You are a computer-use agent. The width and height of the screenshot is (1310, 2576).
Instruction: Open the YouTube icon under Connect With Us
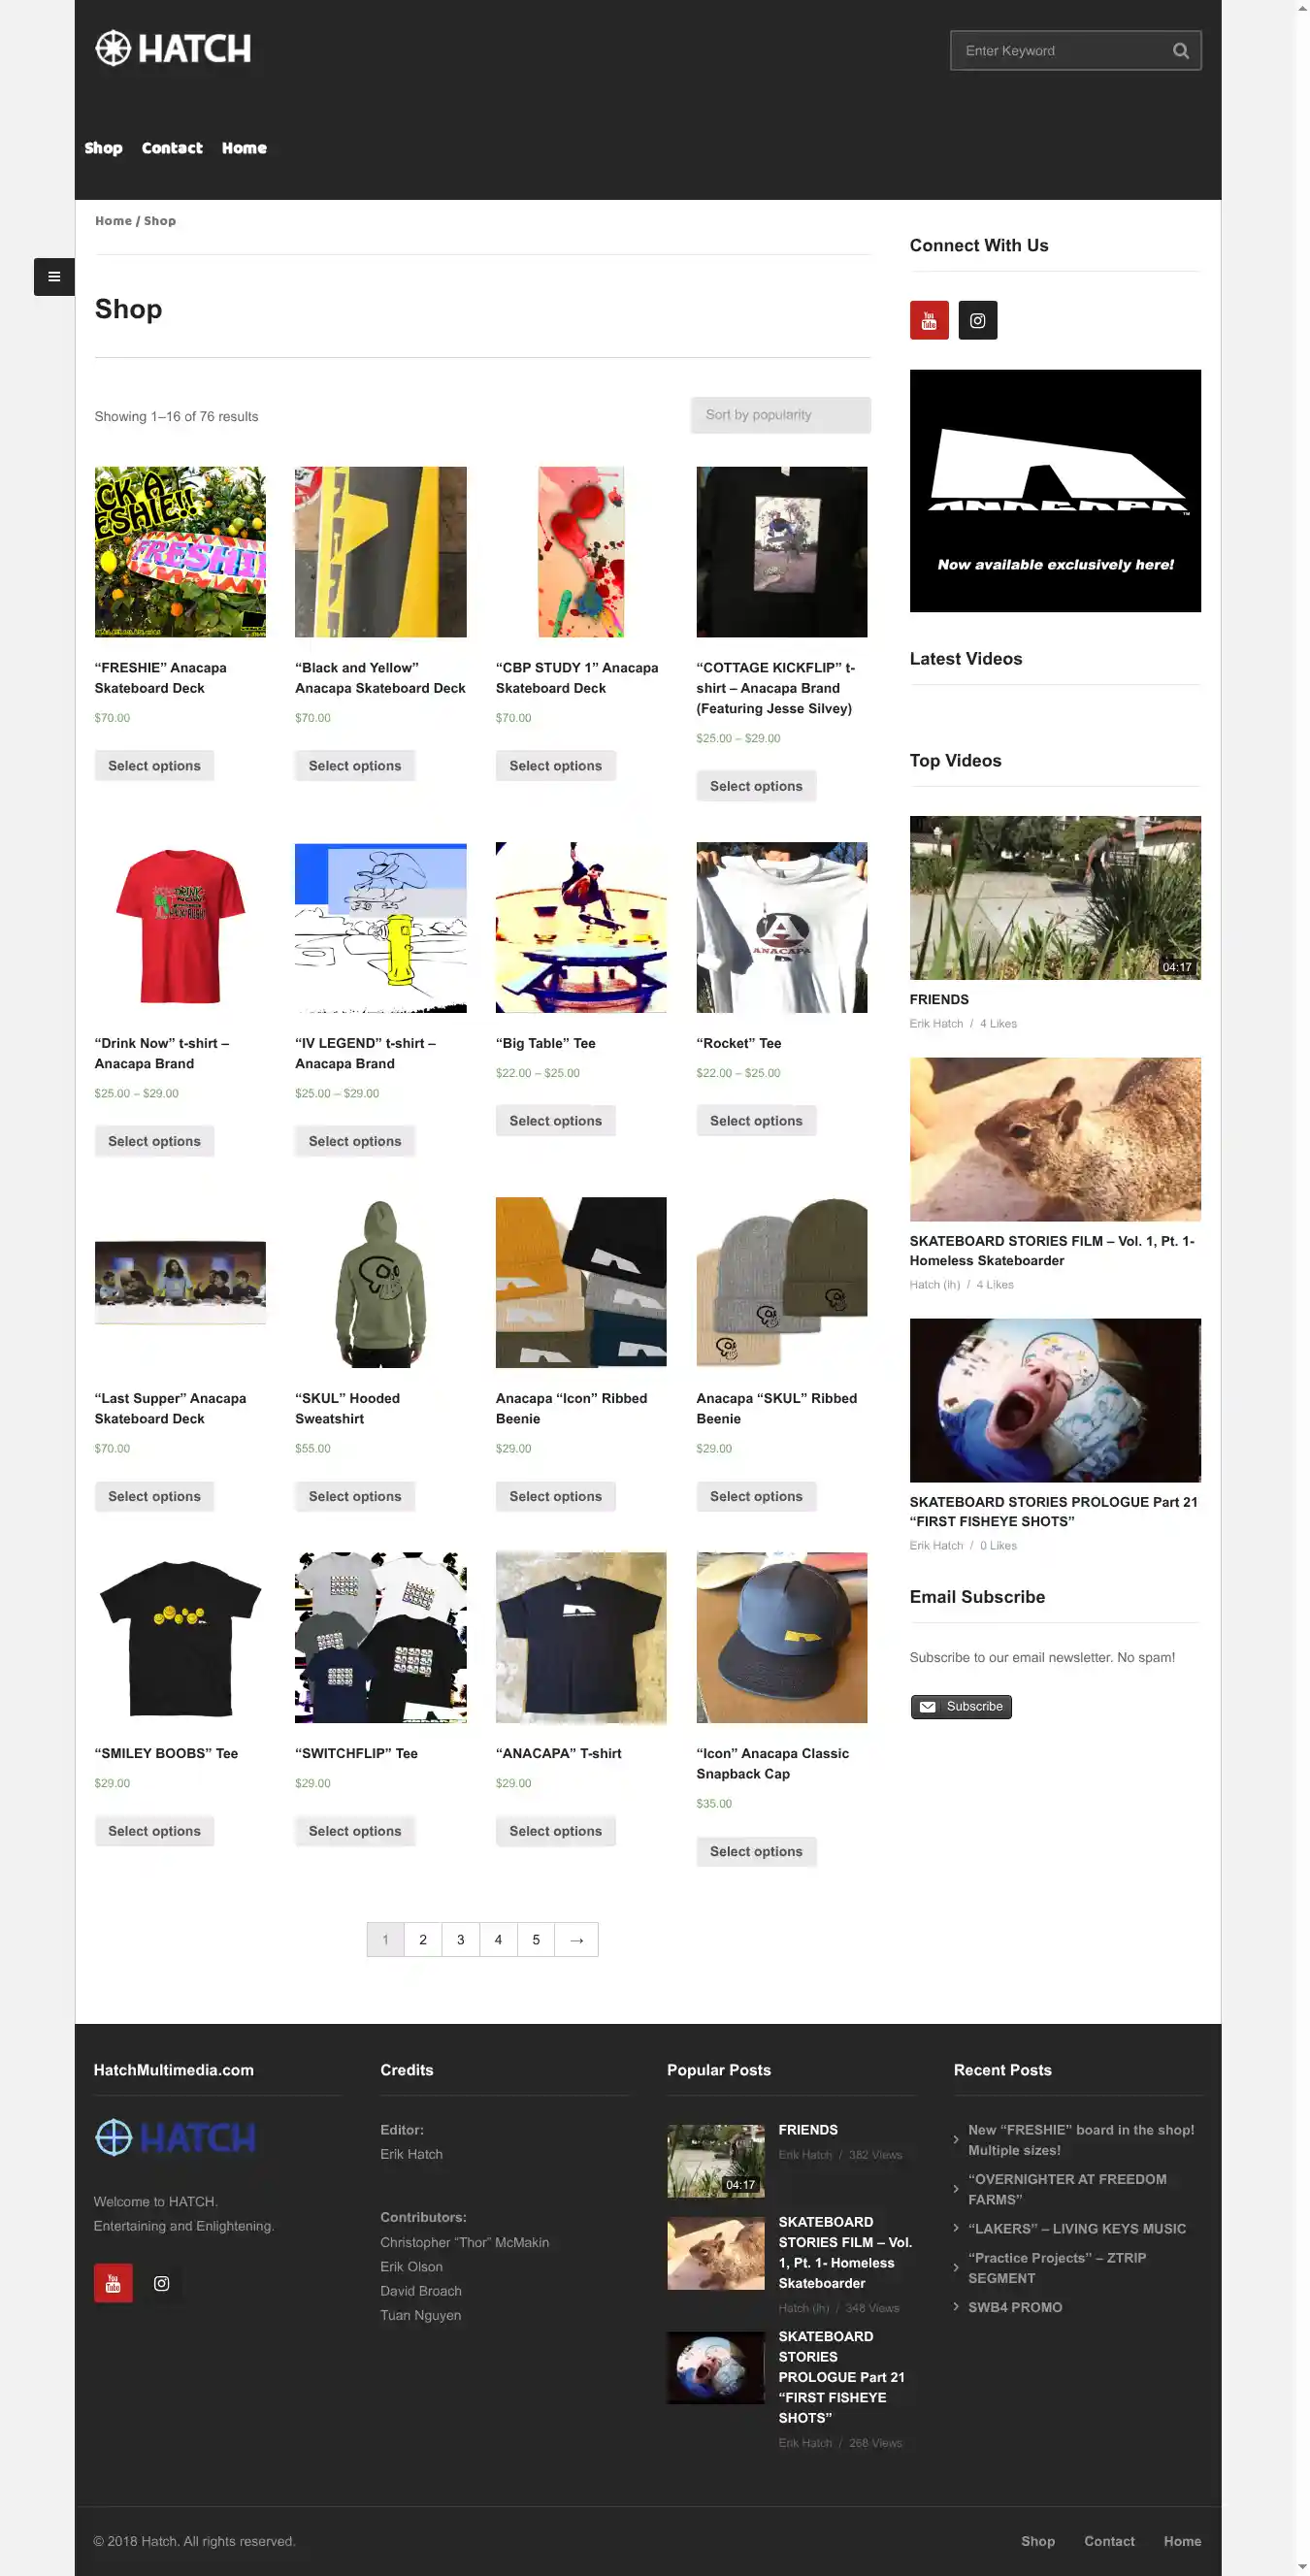click(928, 320)
